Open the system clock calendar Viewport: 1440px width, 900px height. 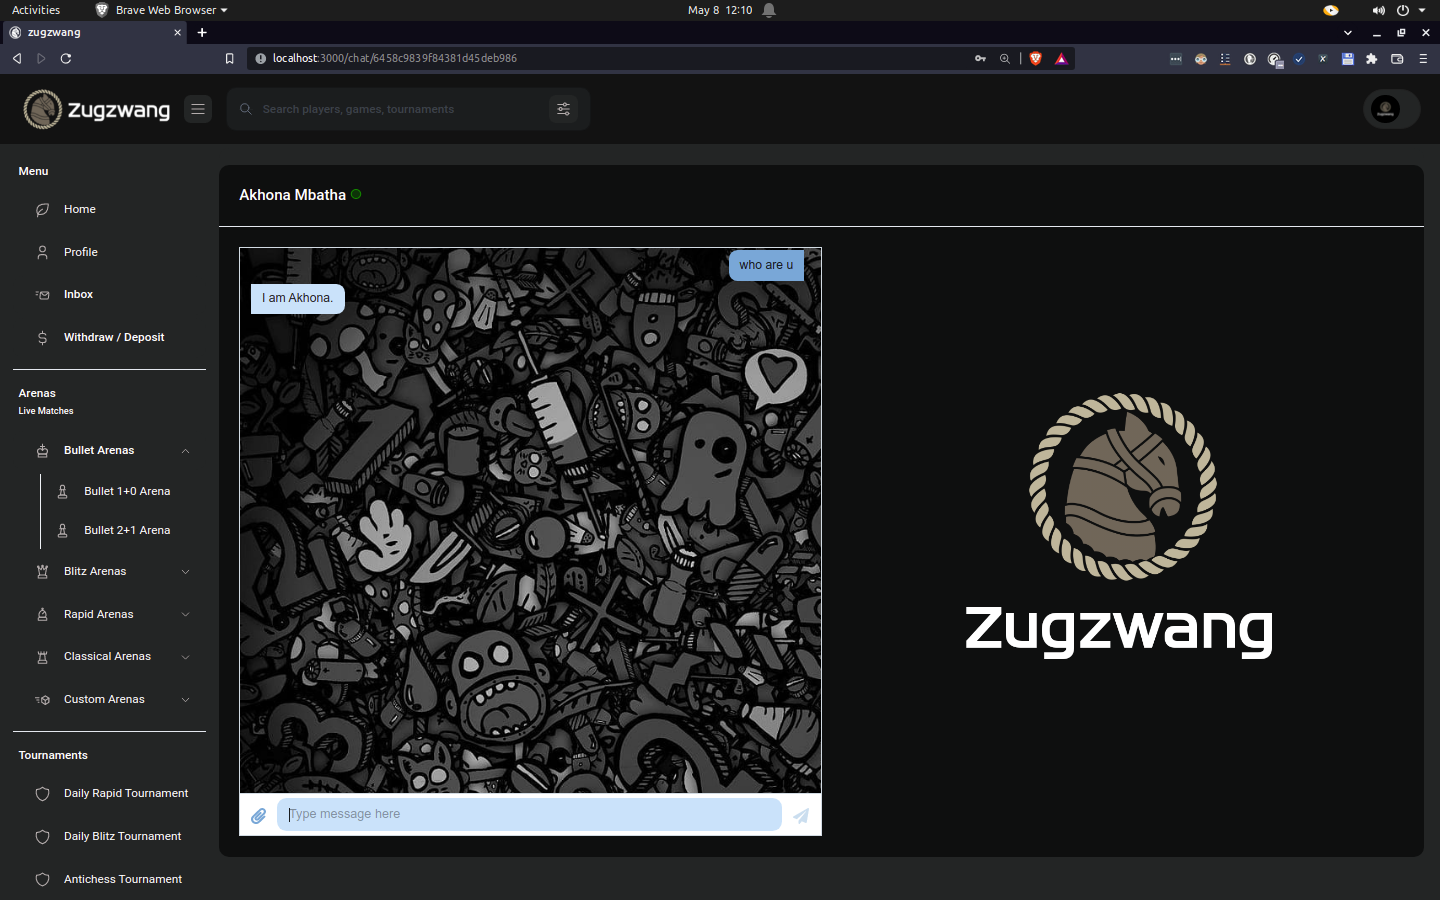click(720, 10)
